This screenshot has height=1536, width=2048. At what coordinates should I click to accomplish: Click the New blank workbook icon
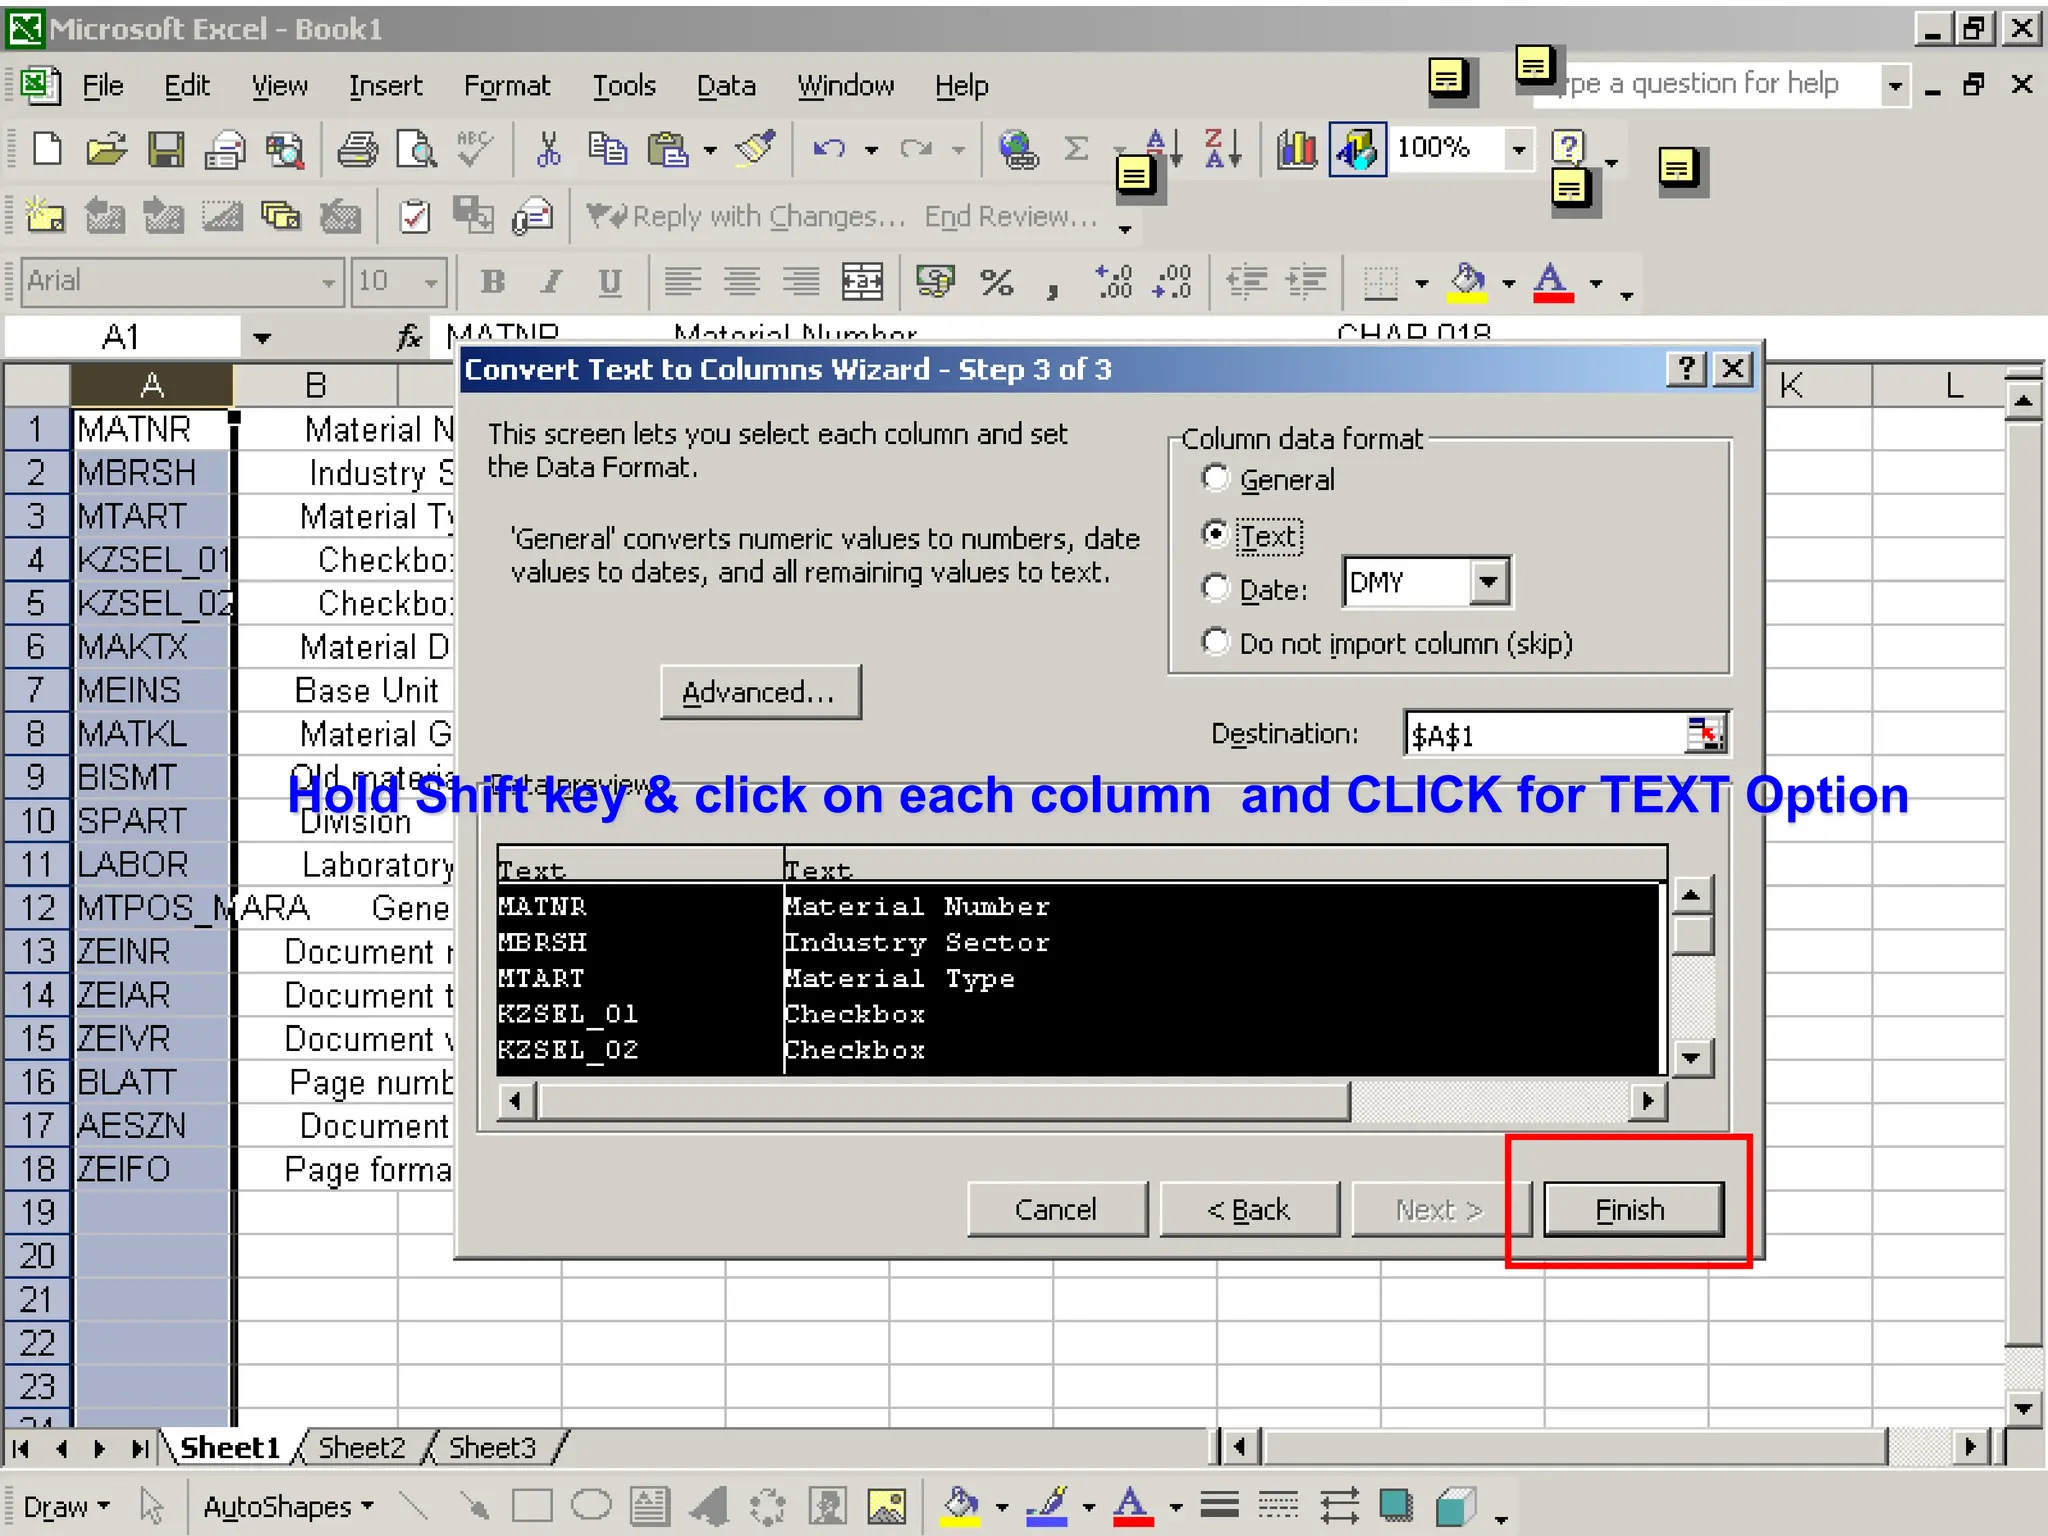point(47,150)
